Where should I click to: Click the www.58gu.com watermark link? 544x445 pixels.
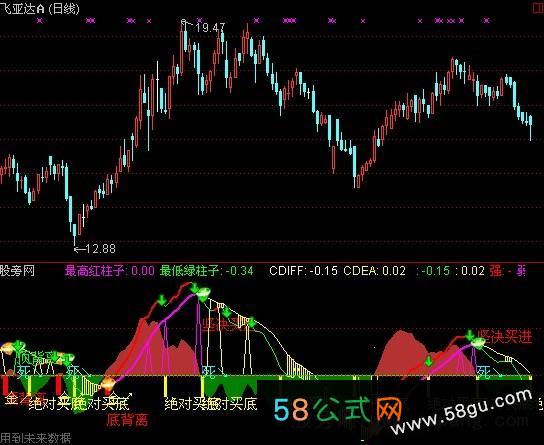462,412
